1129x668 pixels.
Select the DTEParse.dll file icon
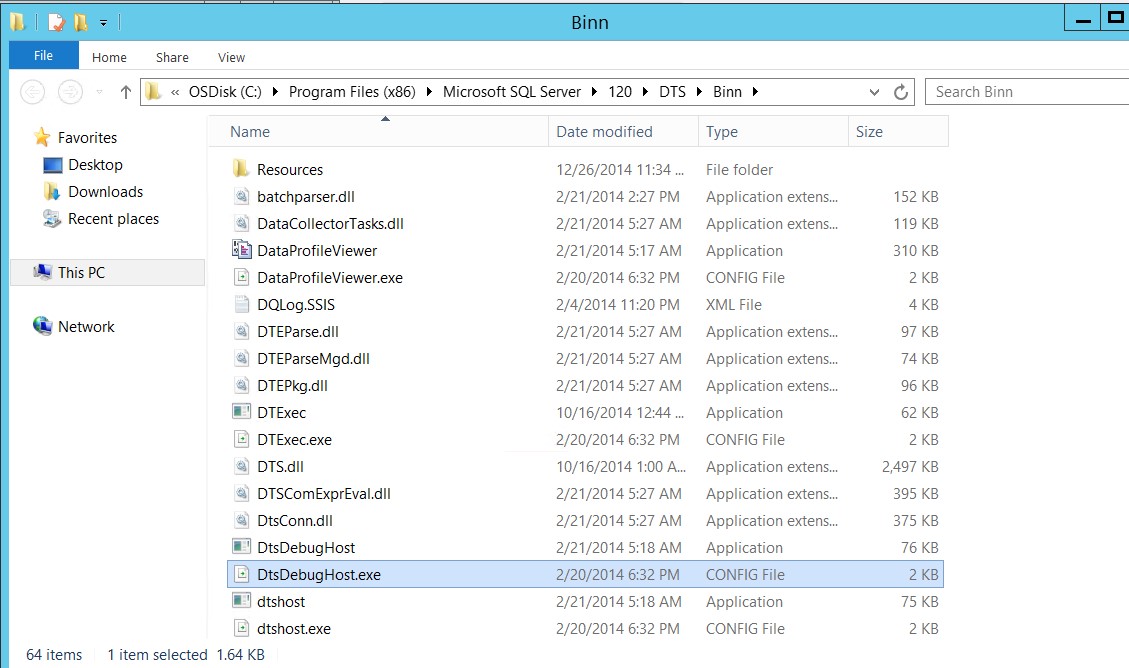coord(242,331)
